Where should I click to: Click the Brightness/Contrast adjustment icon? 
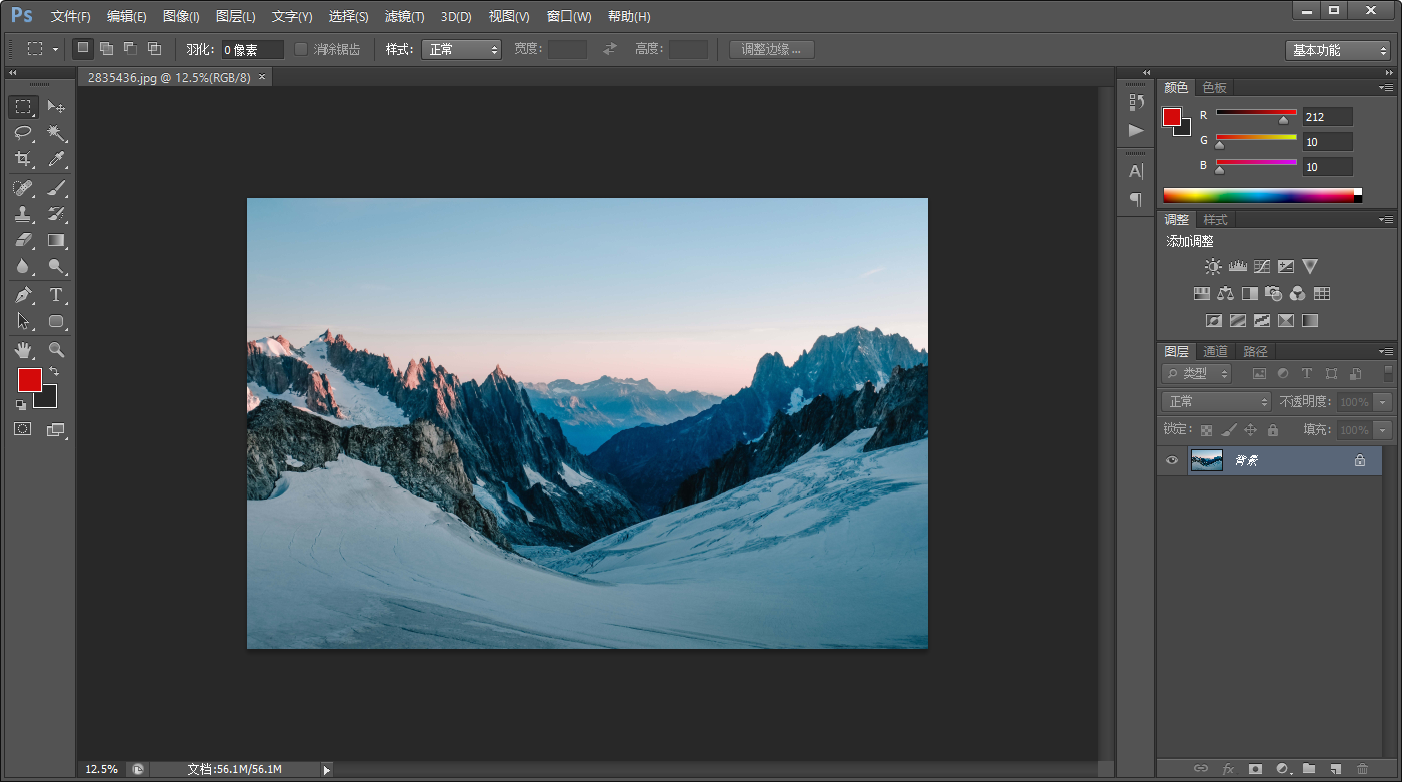click(x=1213, y=267)
